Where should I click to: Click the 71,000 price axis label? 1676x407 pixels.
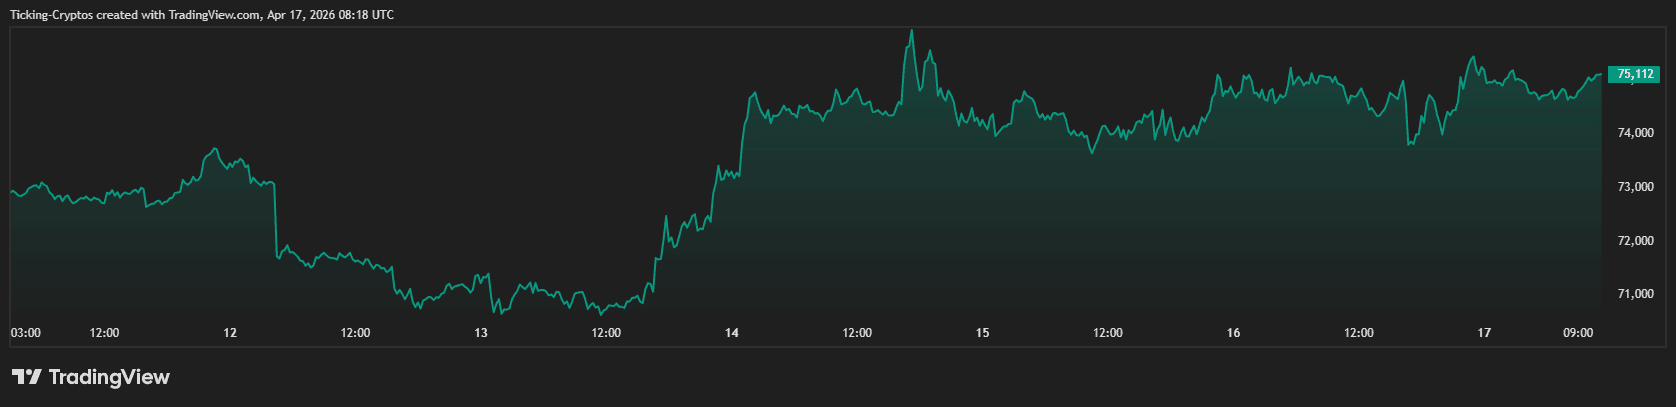tap(1635, 294)
